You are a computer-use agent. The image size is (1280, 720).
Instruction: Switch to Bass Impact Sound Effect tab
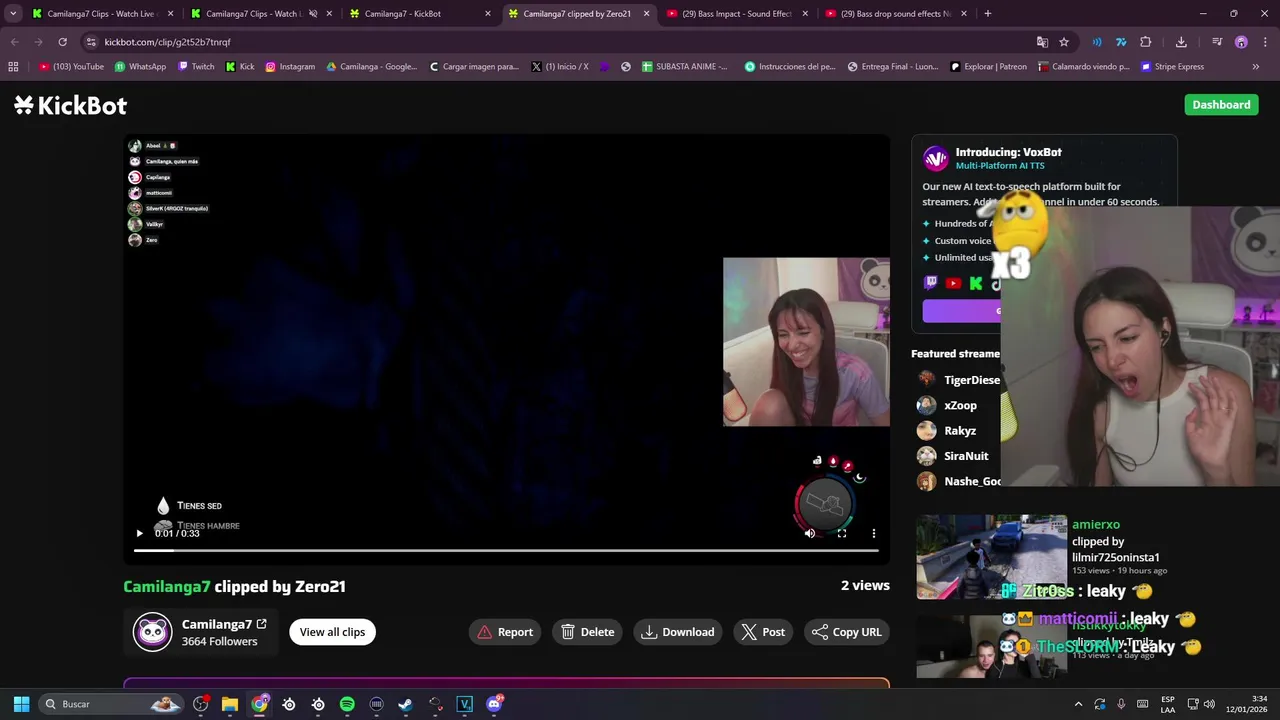[x=735, y=14]
